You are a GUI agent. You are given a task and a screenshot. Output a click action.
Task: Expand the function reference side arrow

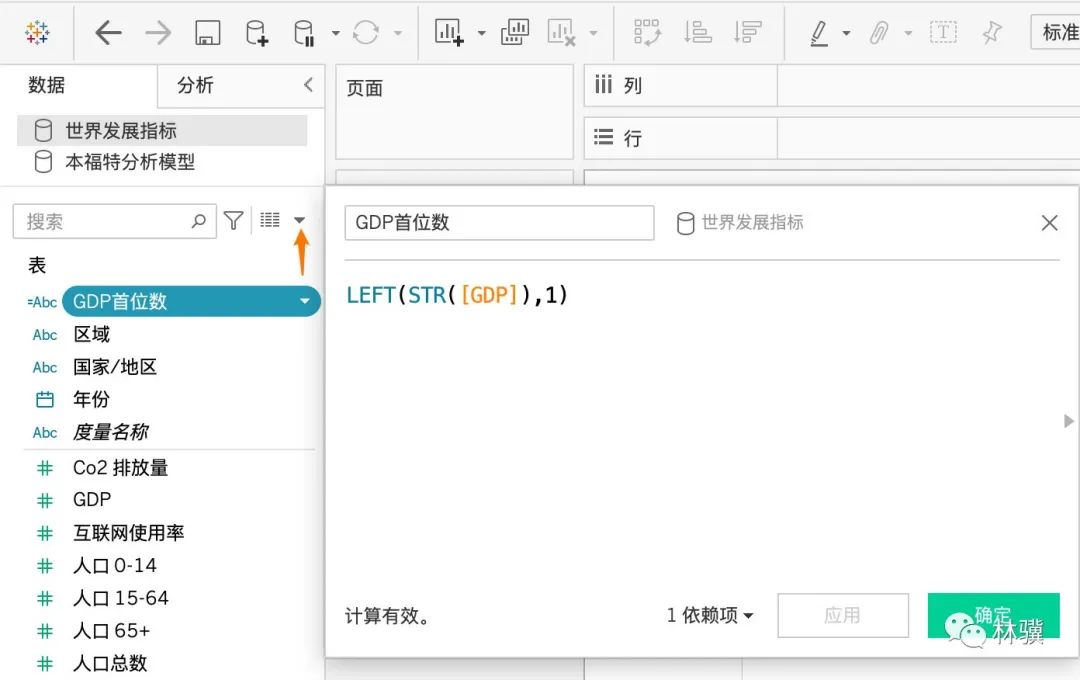coord(1068,421)
